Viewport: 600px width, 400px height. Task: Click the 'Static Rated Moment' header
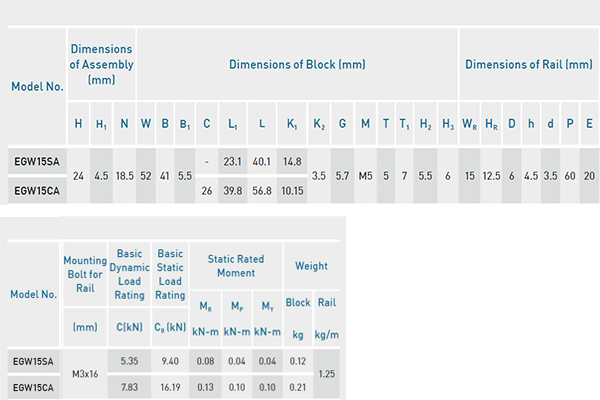pos(236,266)
